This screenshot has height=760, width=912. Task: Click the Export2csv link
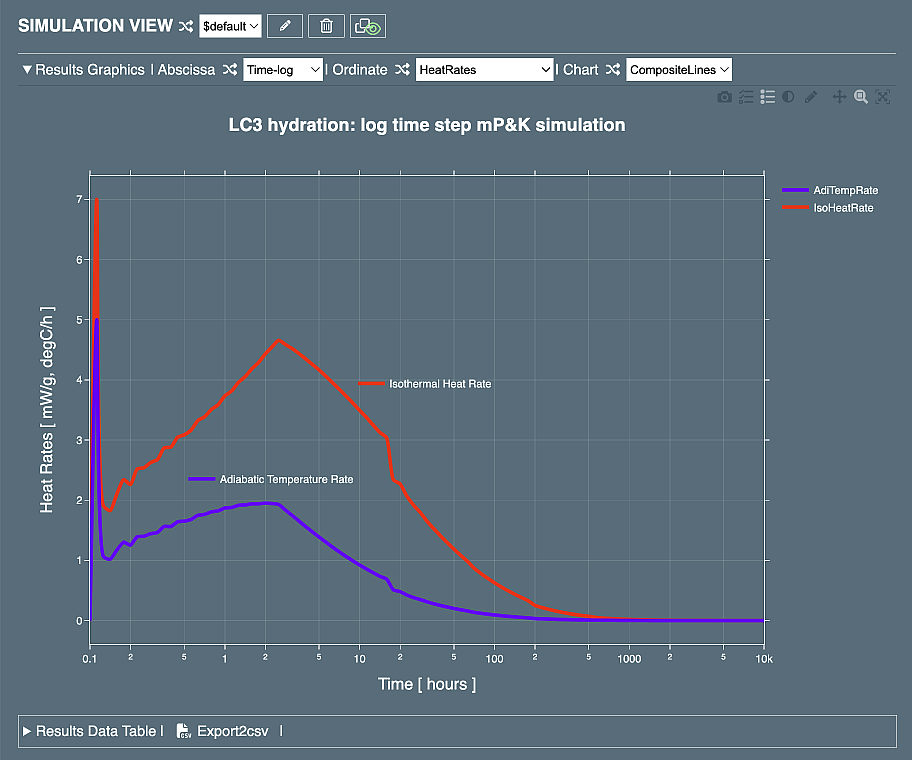click(232, 731)
